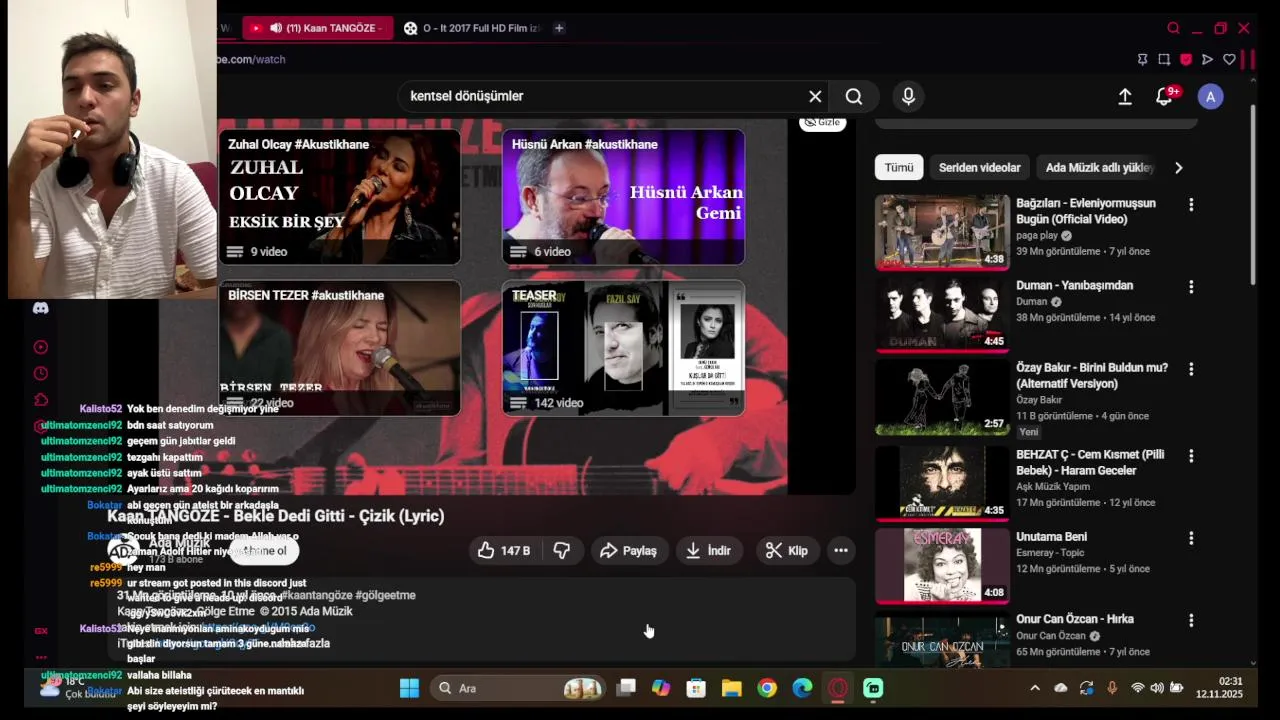Open more actions for Onur Can Özcan - Hırka
This screenshot has height=720, width=1280.
[1191, 620]
